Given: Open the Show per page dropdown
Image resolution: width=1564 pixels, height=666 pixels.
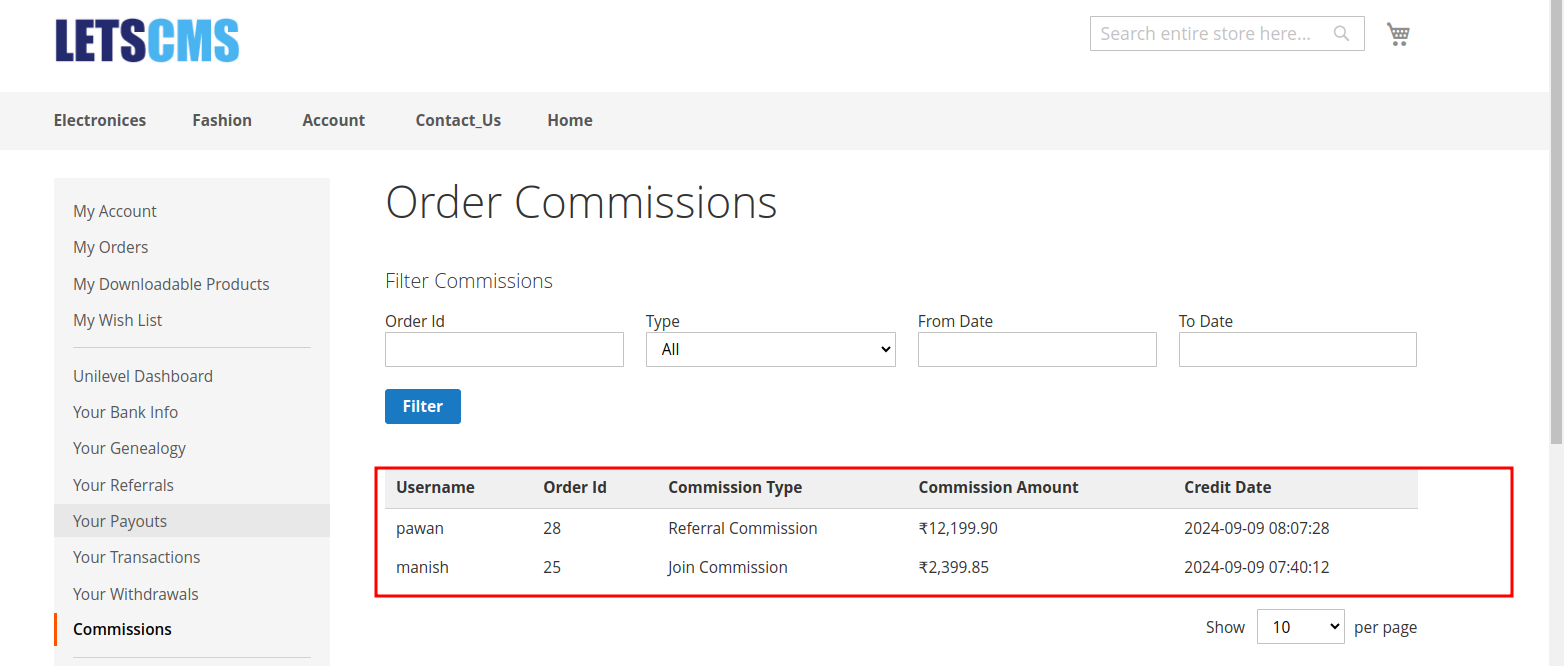Looking at the screenshot, I should (1300, 627).
